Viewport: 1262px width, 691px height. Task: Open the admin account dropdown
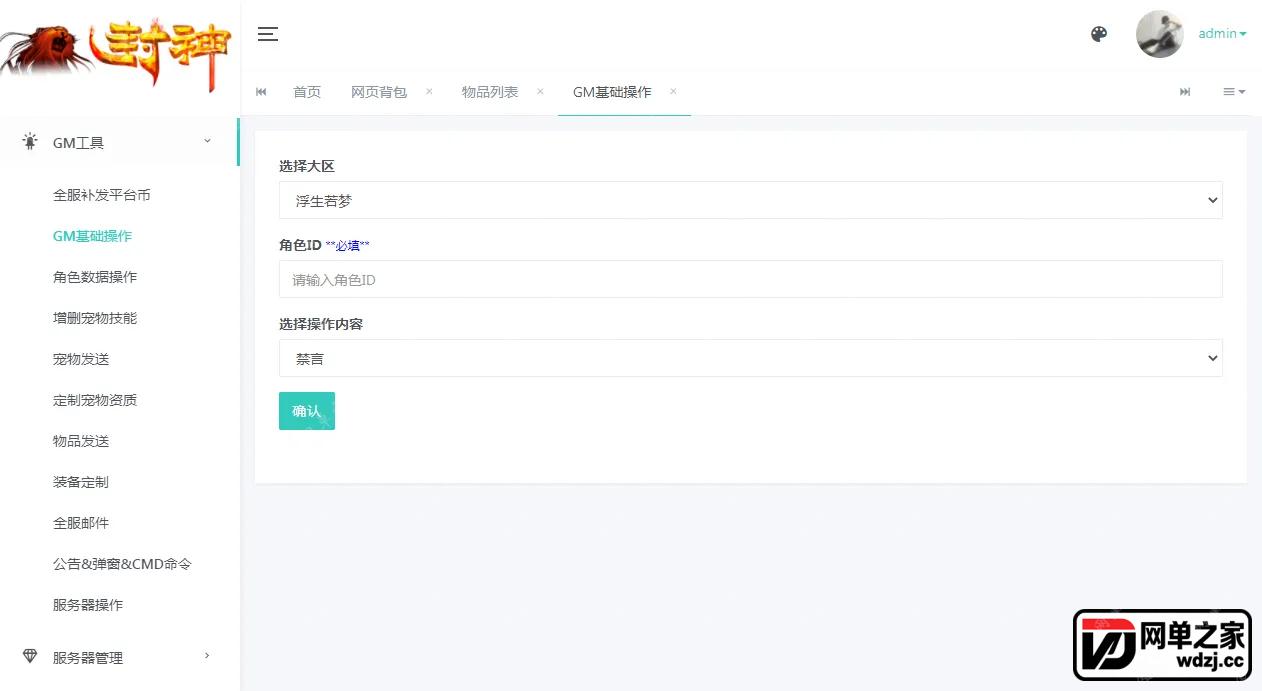1222,34
